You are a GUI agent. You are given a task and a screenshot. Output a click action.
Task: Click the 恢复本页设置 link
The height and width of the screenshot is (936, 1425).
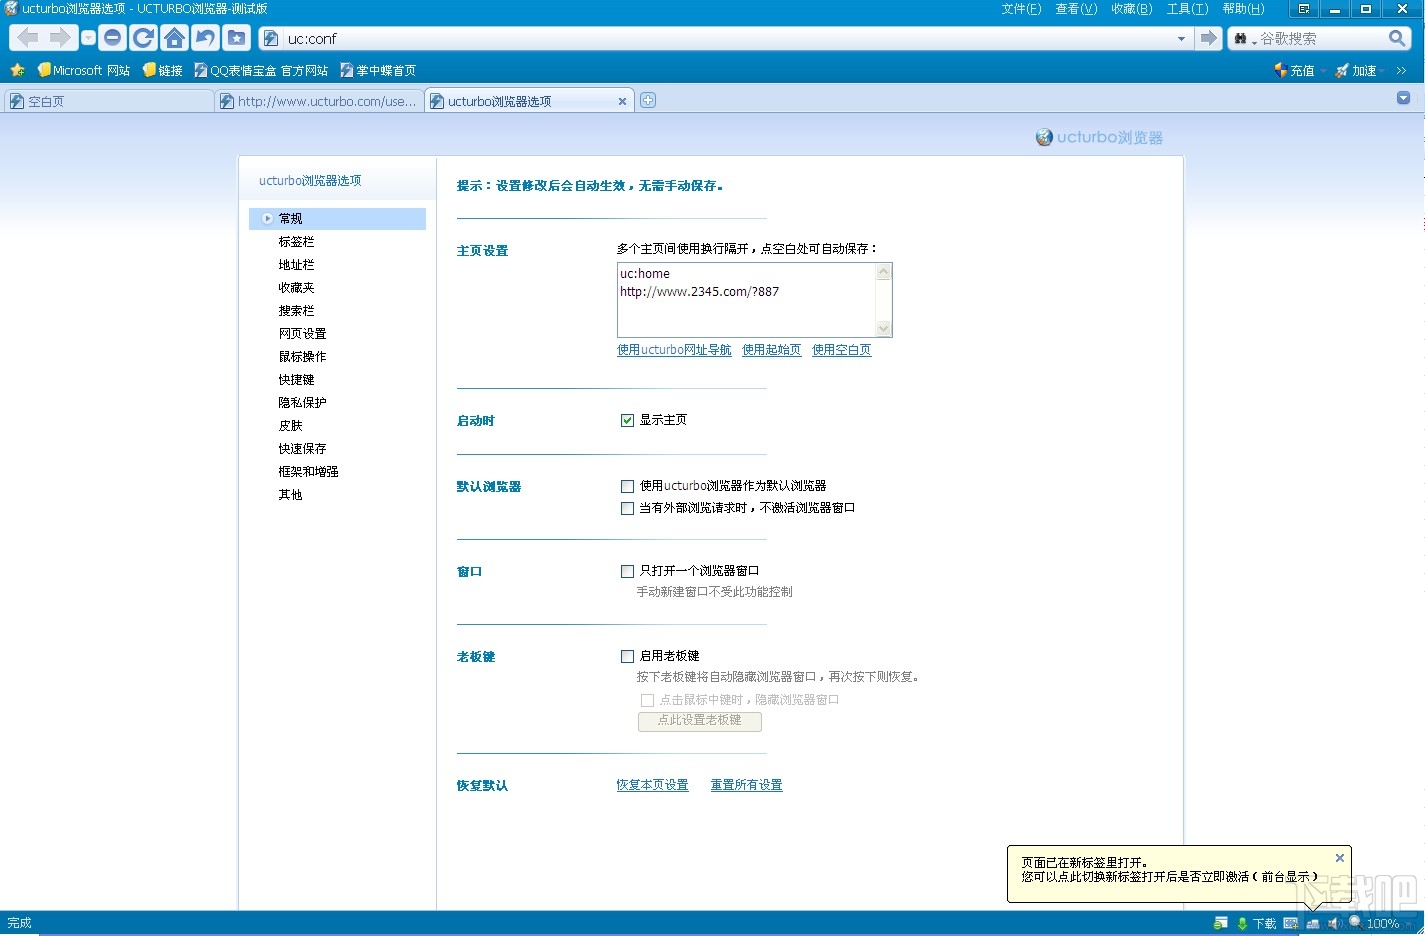652,785
